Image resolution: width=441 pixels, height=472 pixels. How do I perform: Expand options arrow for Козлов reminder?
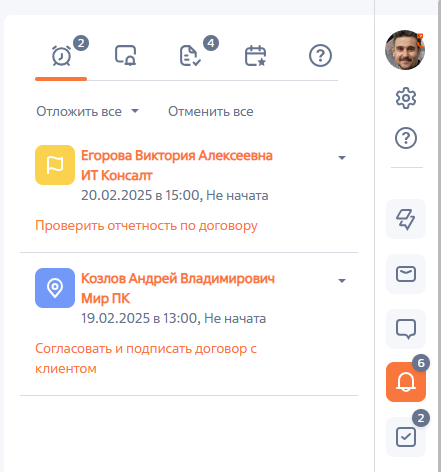342,280
